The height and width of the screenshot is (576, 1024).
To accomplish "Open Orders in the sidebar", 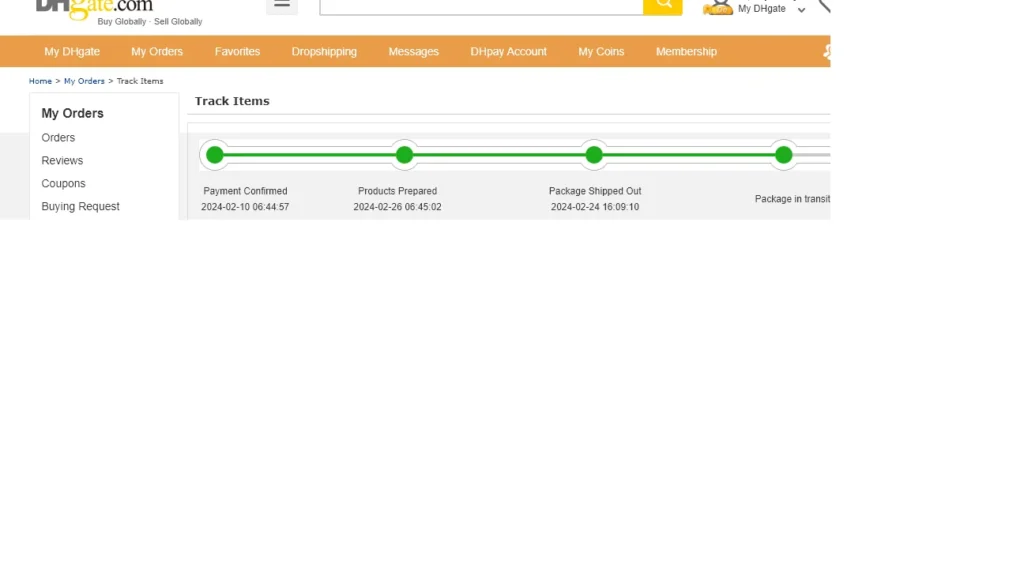I will click(58, 138).
